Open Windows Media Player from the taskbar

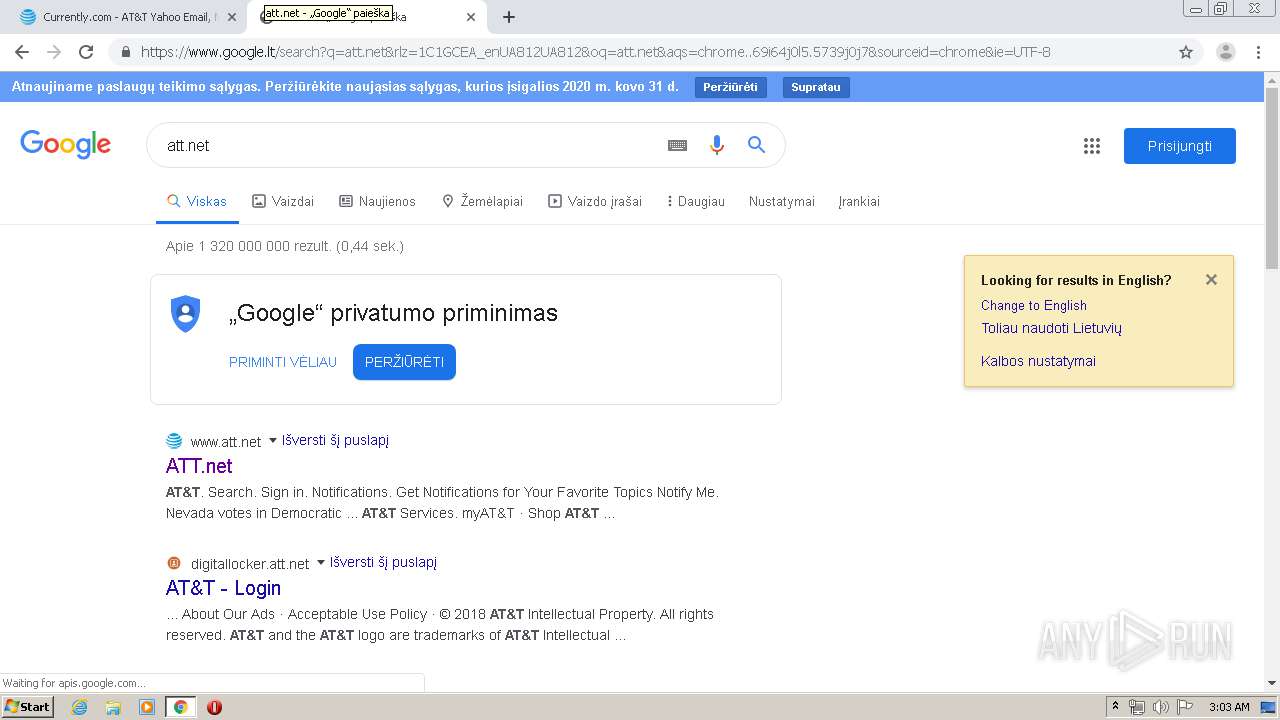147,707
